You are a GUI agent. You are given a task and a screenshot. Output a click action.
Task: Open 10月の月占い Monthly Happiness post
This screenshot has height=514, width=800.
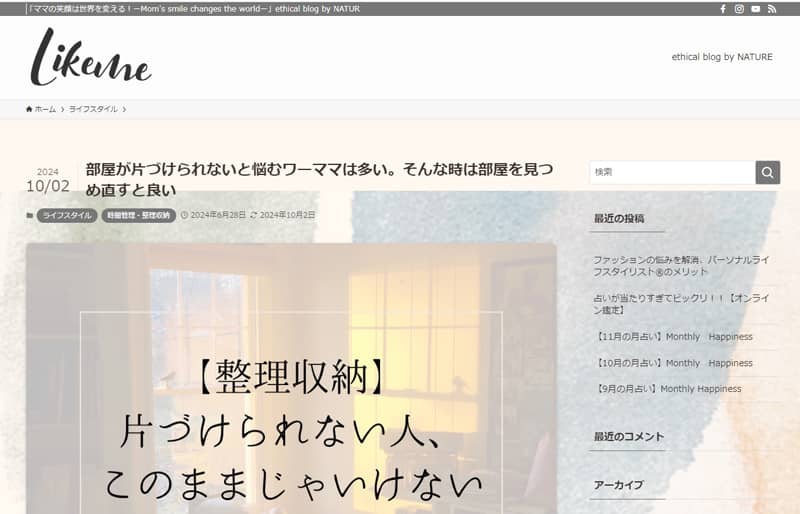tap(673, 363)
